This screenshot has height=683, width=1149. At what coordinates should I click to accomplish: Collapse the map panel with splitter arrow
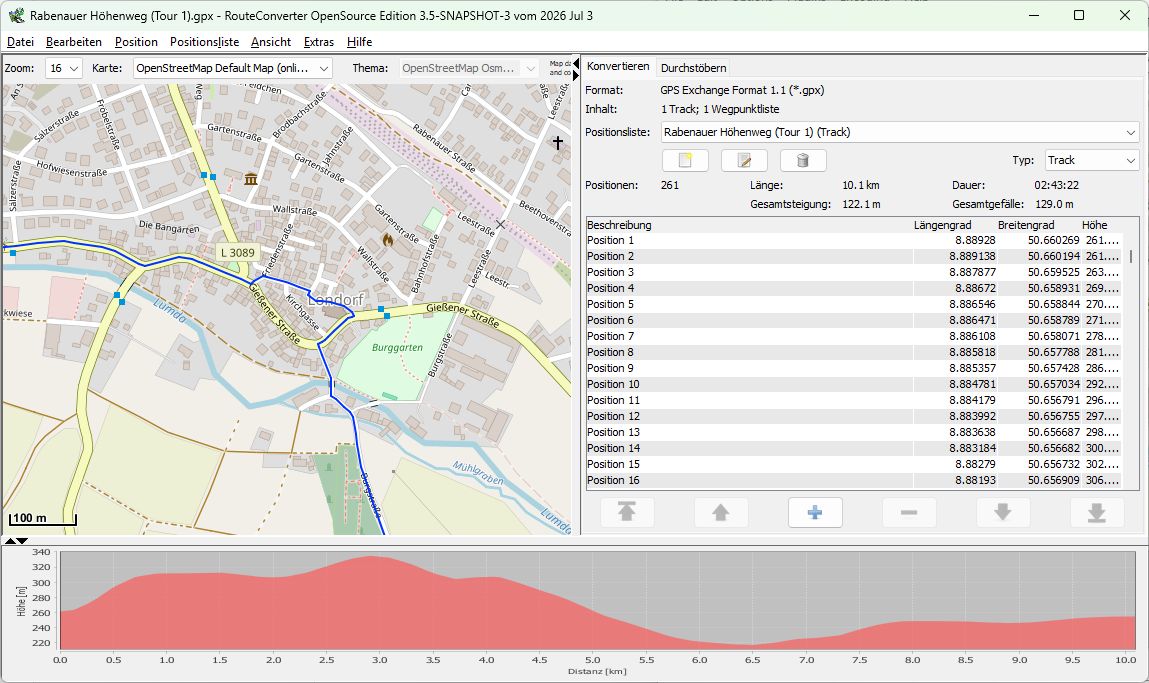(x=576, y=64)
